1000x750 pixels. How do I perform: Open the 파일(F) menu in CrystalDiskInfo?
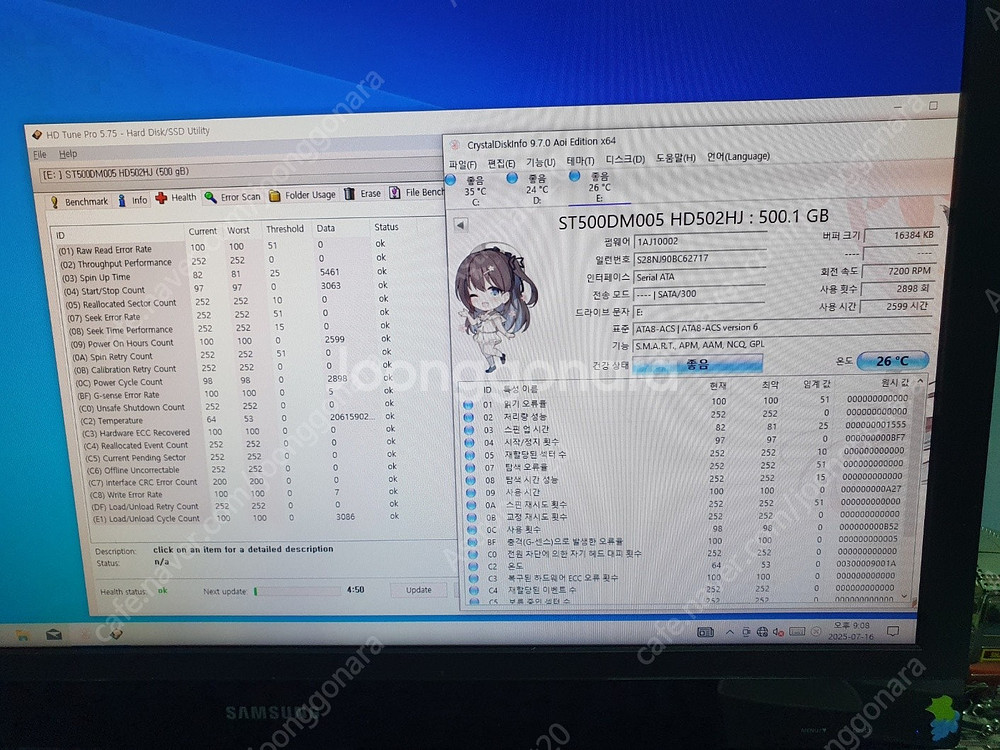pyautogui.click(x=462, y=165)
